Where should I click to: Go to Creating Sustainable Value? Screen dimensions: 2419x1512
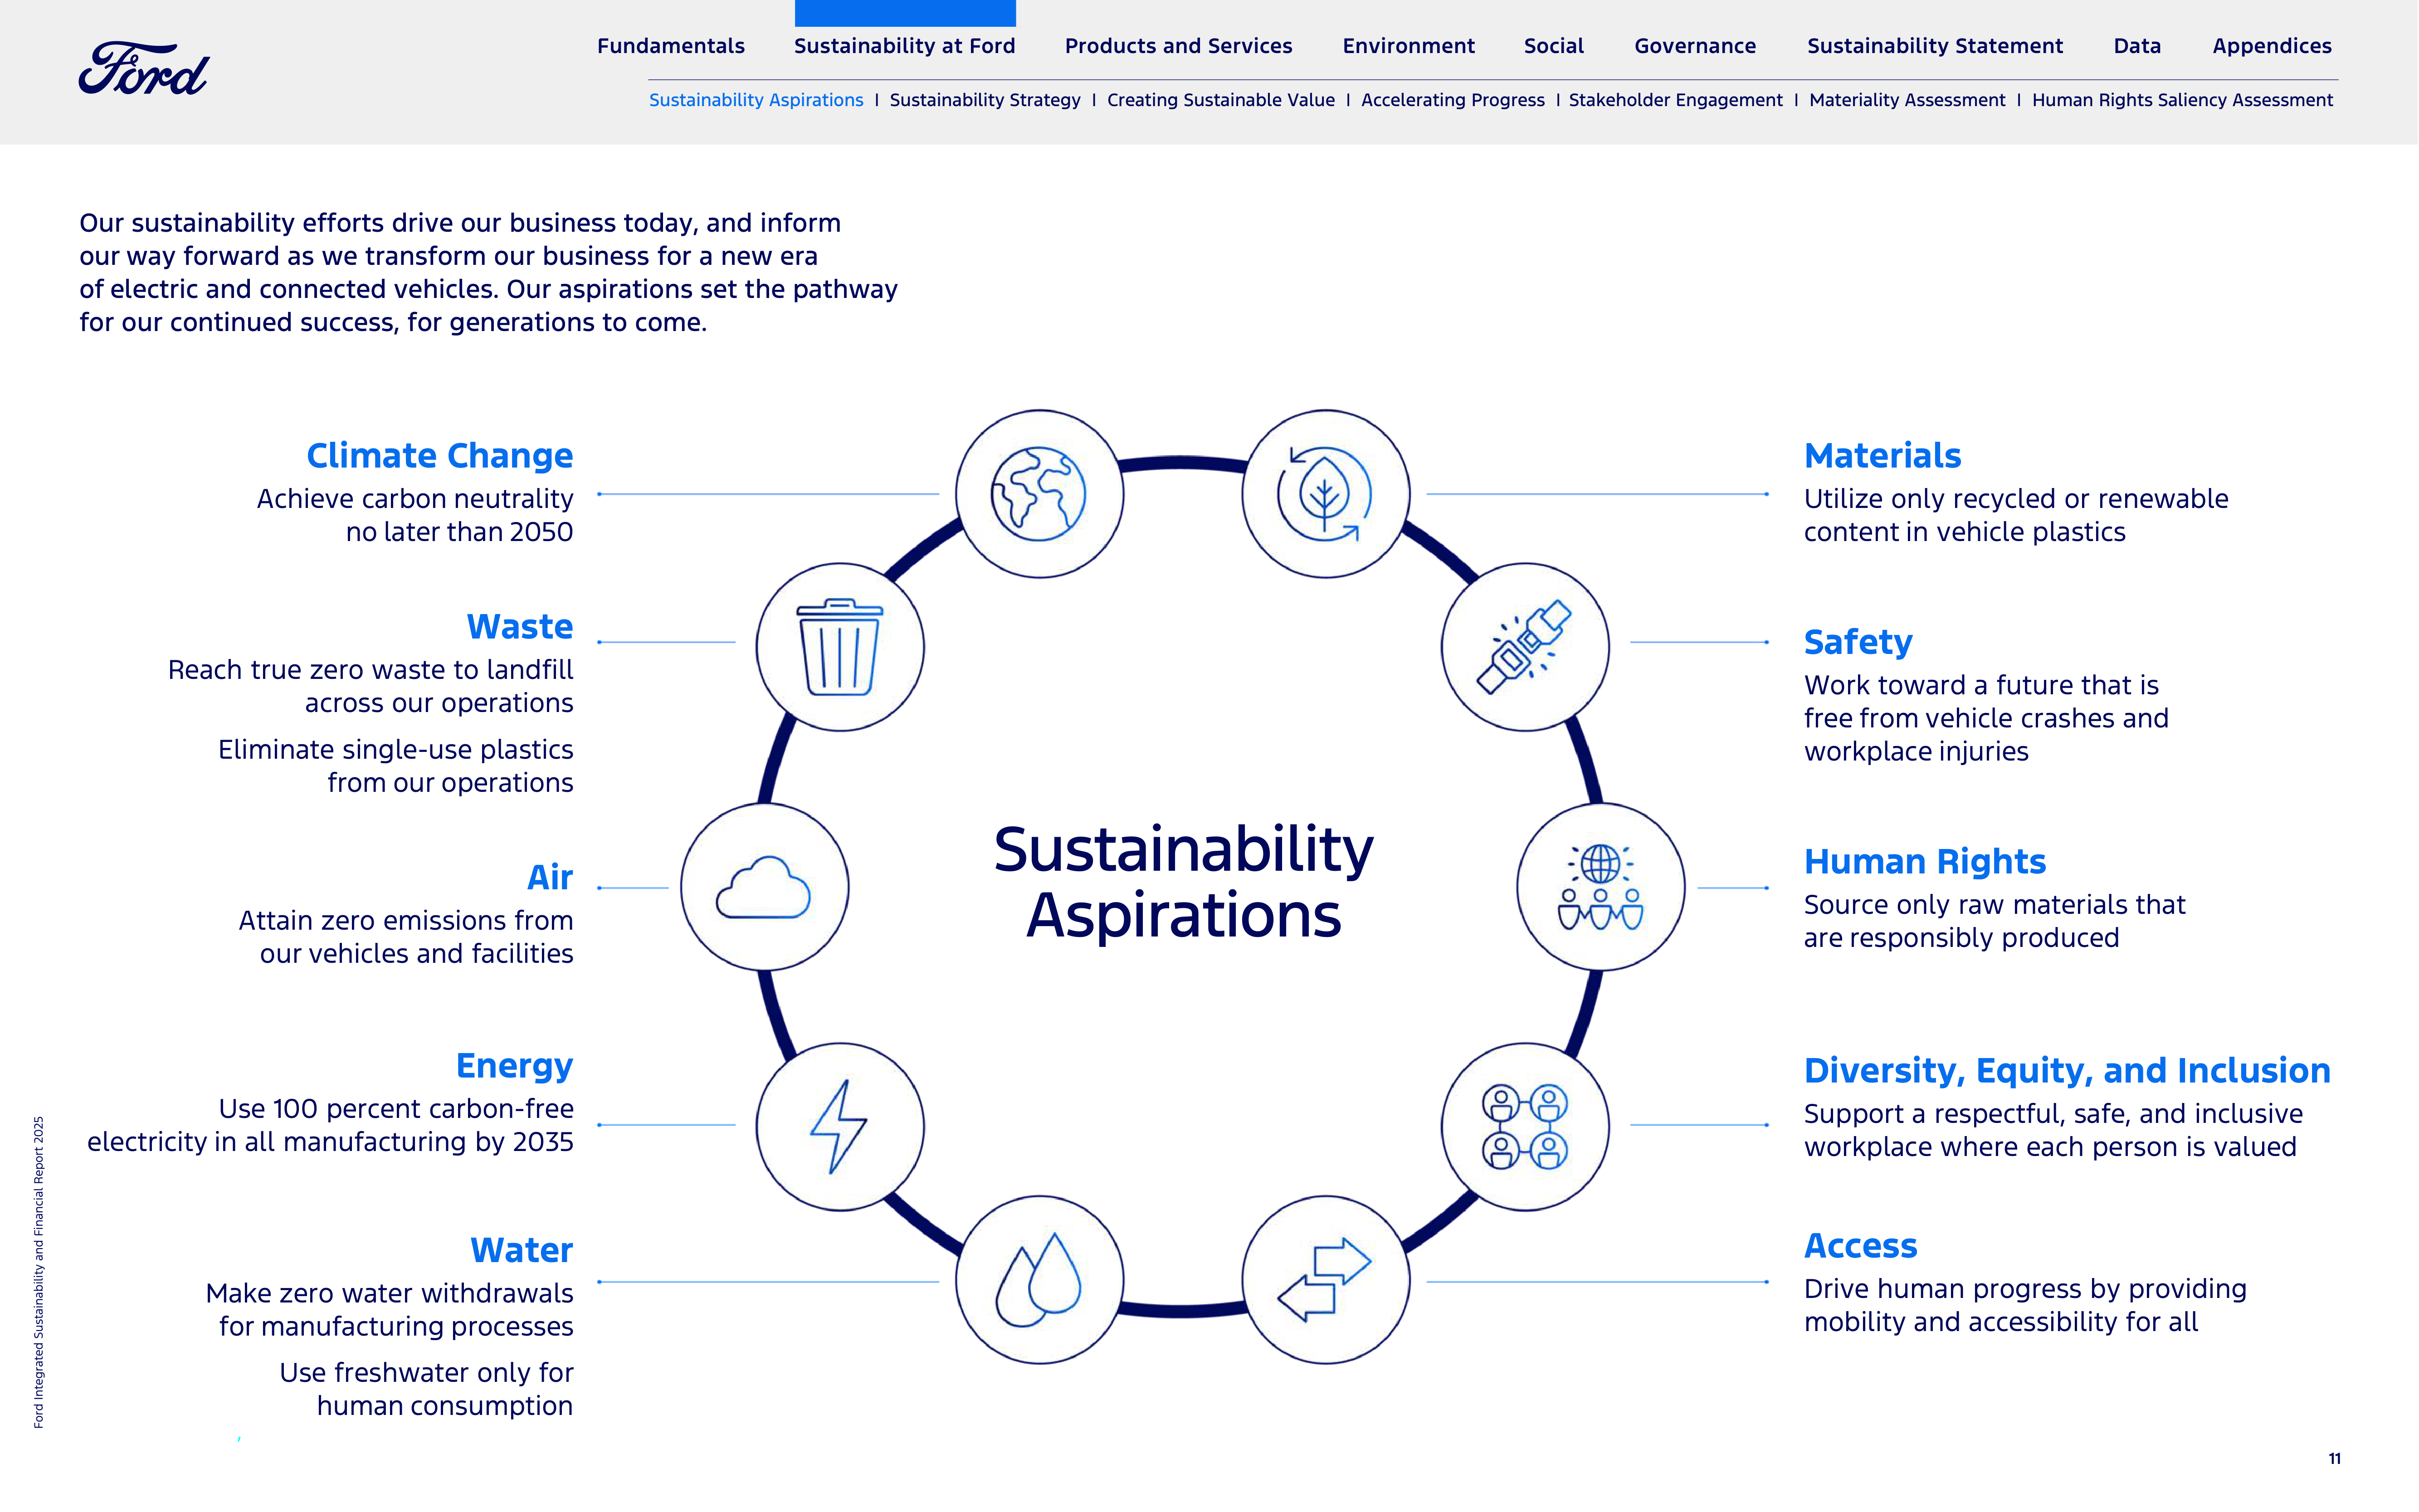click(x=1221, y=100)
